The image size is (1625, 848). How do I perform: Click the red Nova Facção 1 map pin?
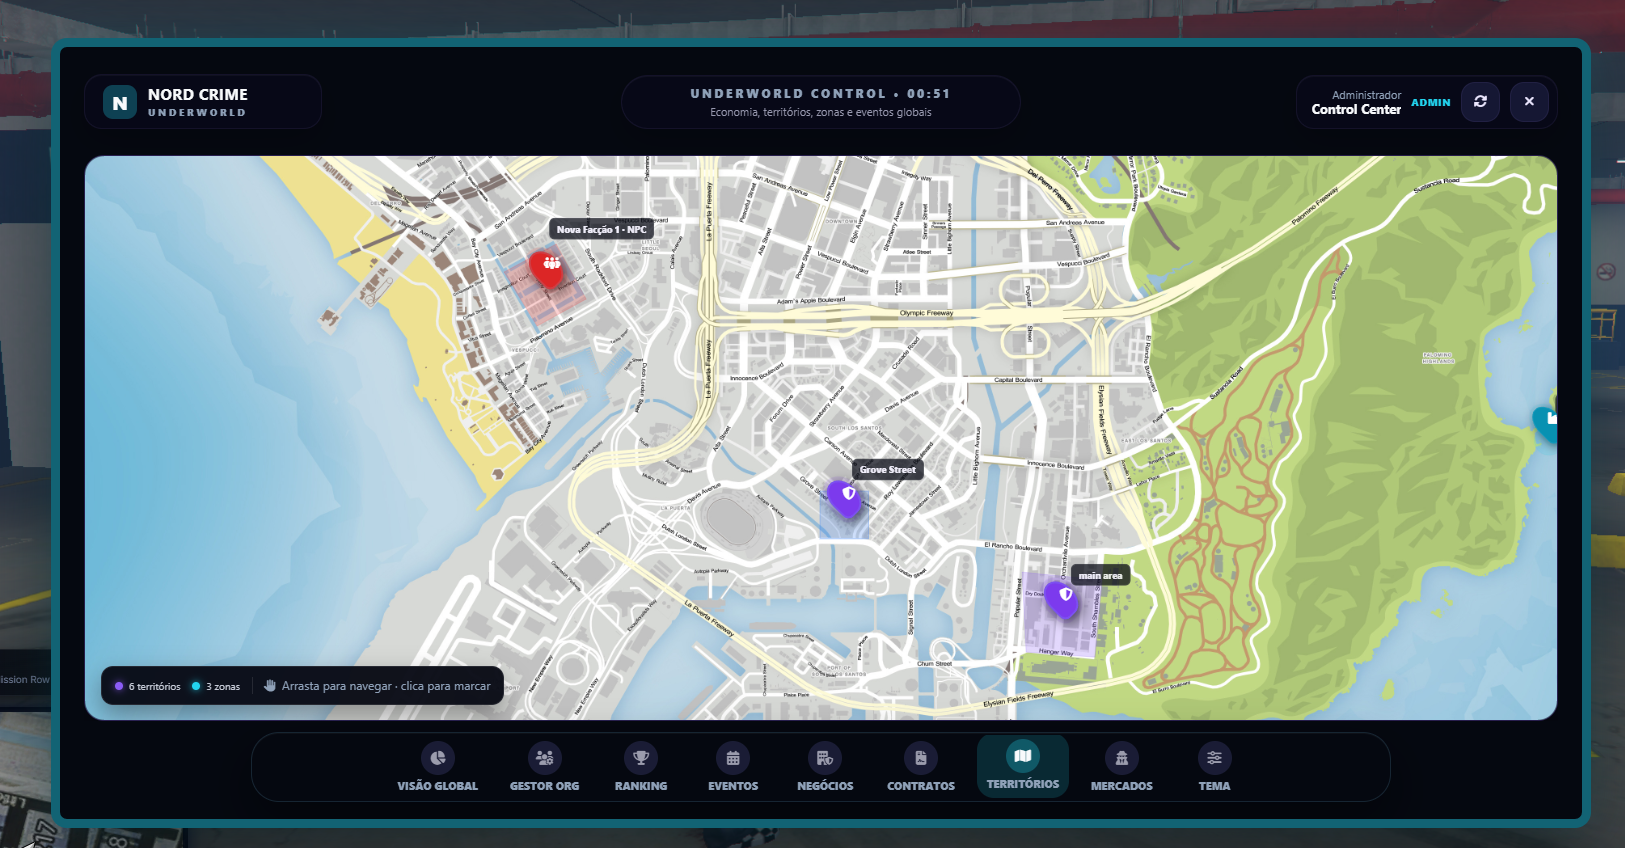point(548,268)
